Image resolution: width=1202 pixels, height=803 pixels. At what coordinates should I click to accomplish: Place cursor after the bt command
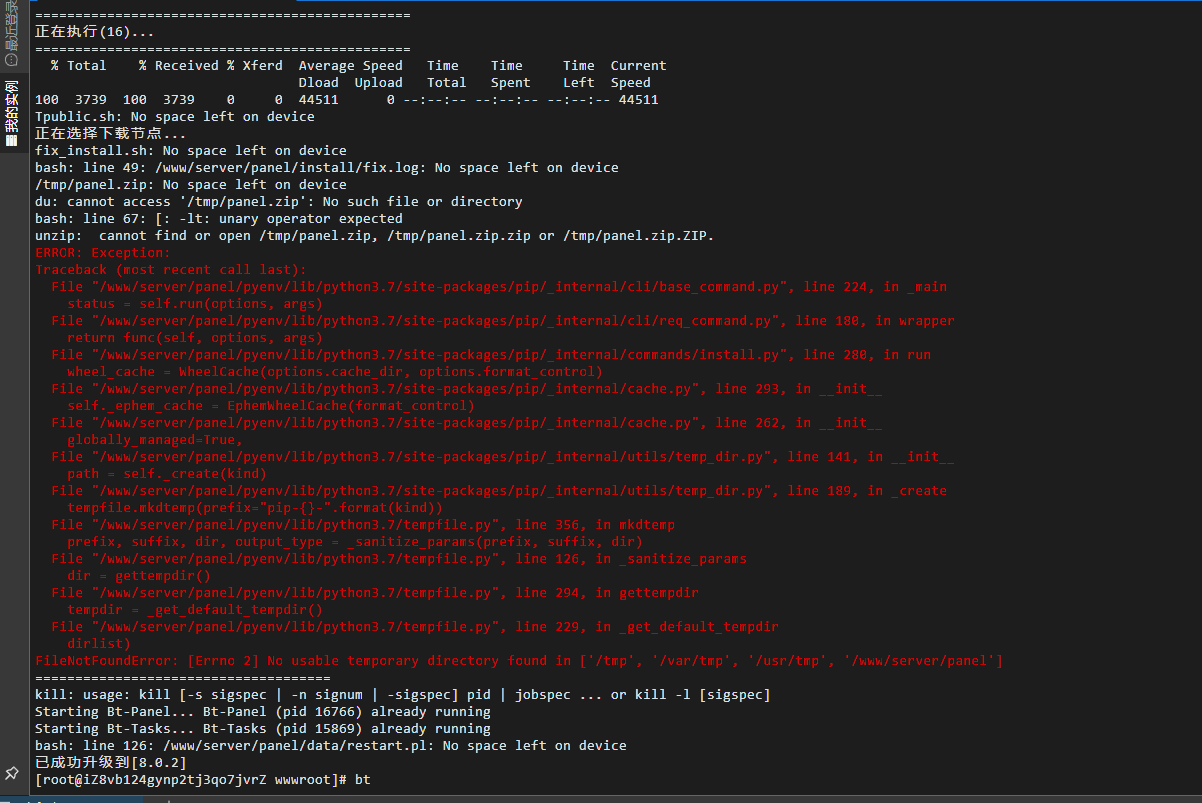tap(372, 779)
